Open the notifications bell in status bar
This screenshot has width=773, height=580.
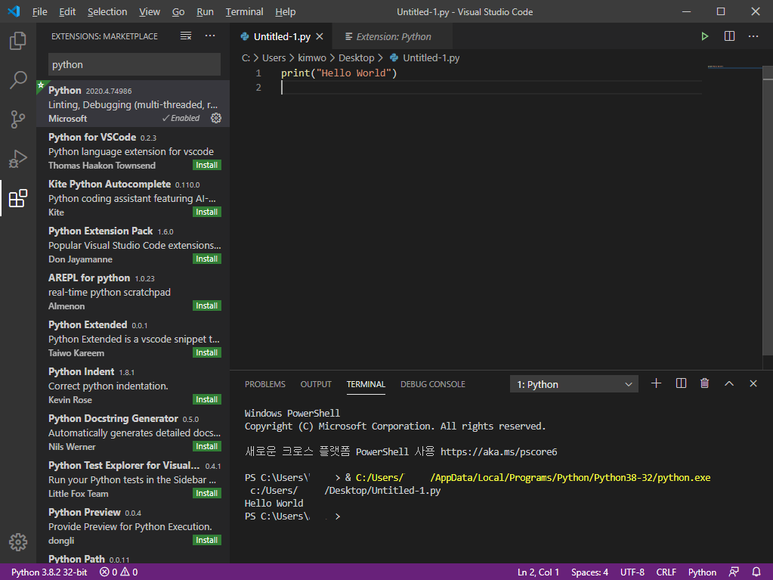[x=756, y=572]
